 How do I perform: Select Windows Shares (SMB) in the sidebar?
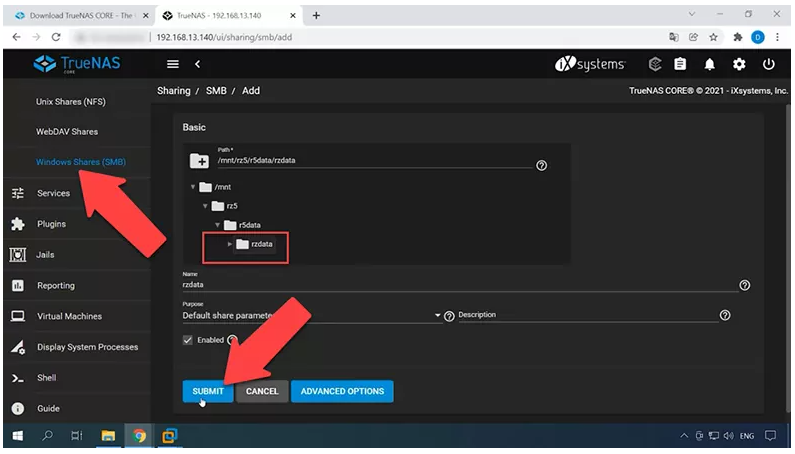81,162
